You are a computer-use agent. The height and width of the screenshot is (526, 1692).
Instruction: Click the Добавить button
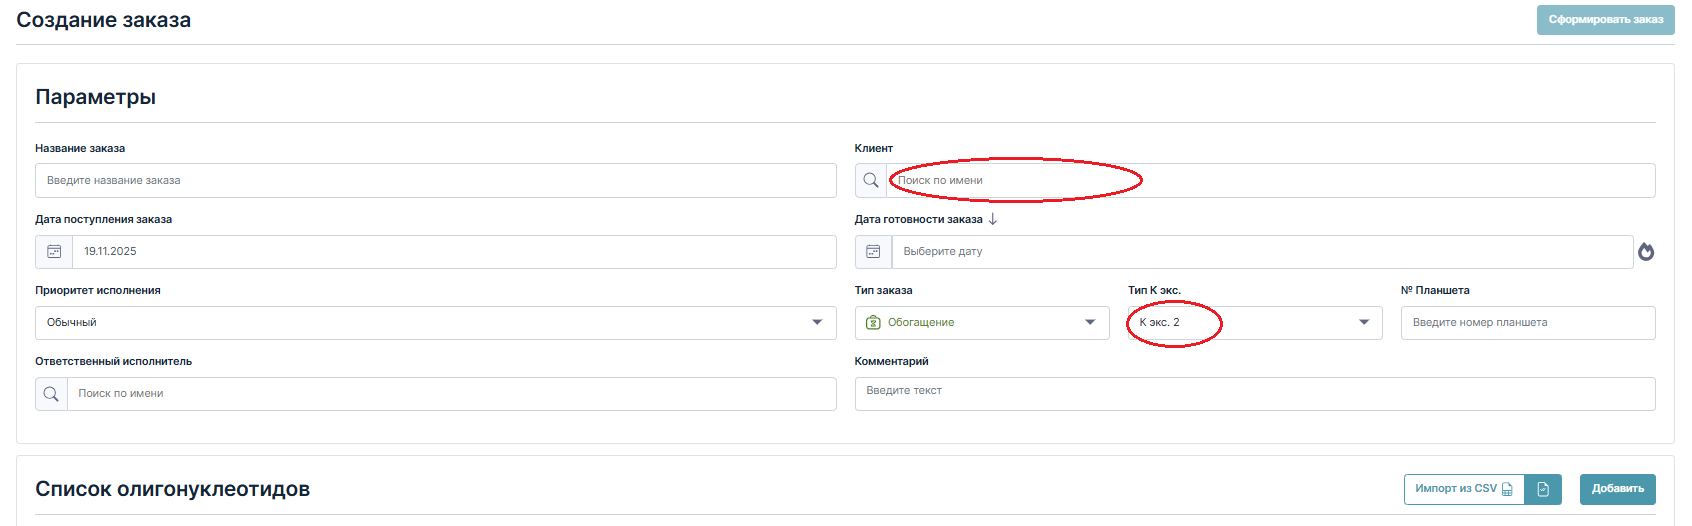point(1618,489)
